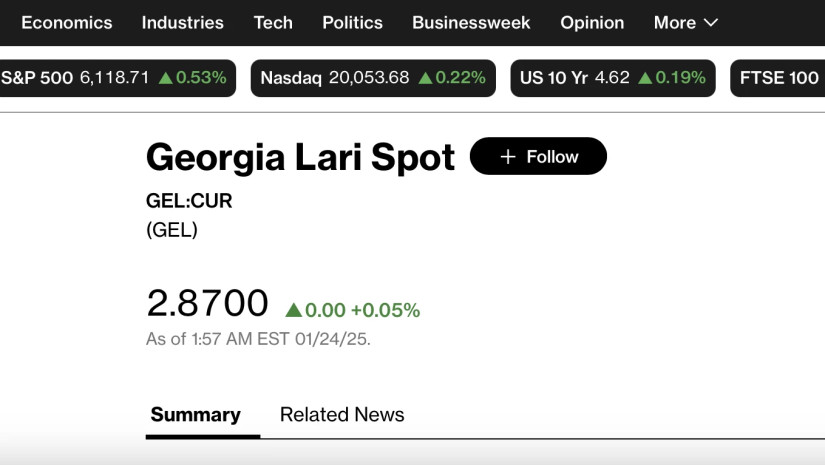Viewport: 825px width, 465px height.
Task: Open the Nasdaq ticker pill
Action: point(372,78)
